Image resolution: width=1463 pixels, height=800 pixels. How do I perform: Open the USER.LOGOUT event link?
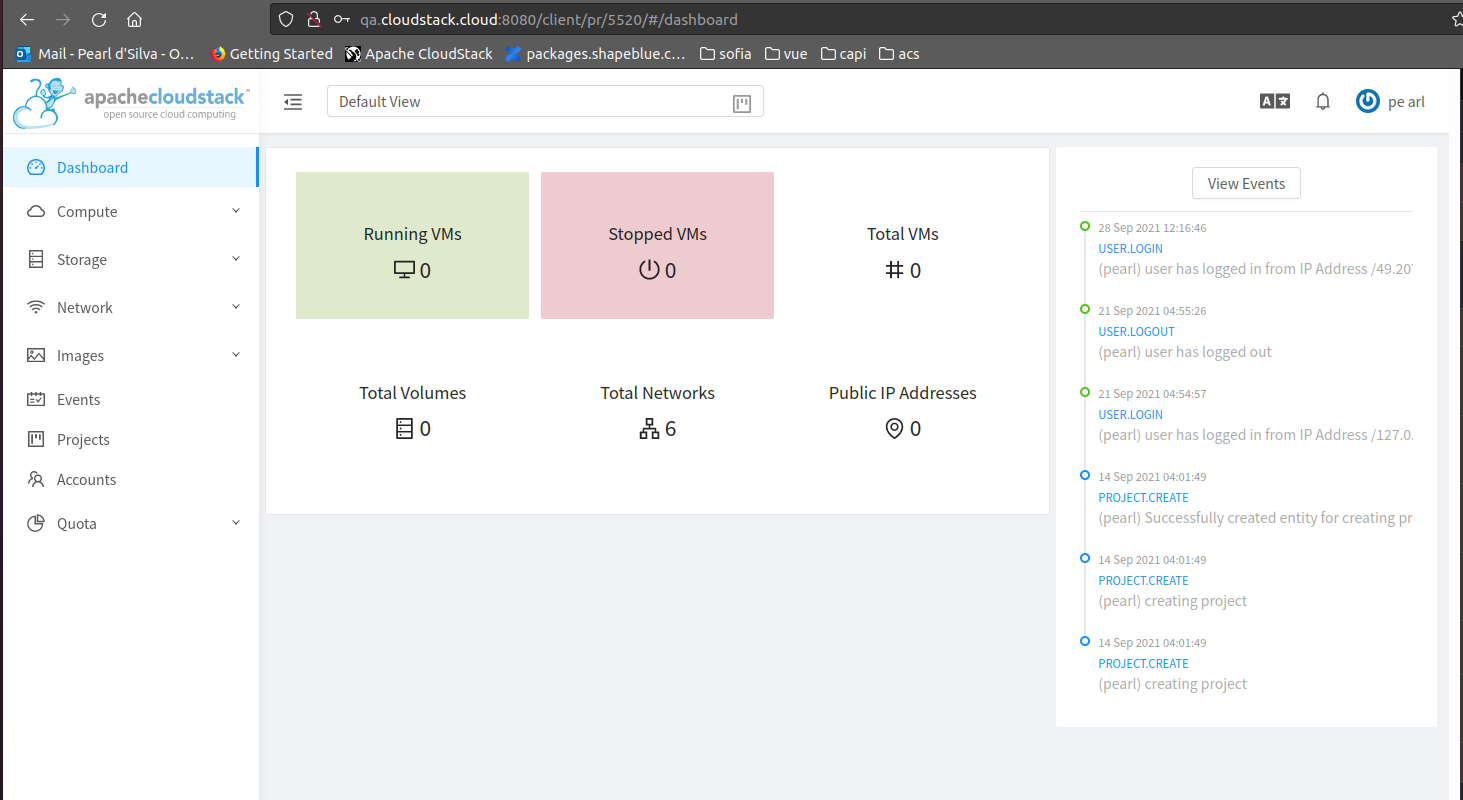1136,331
